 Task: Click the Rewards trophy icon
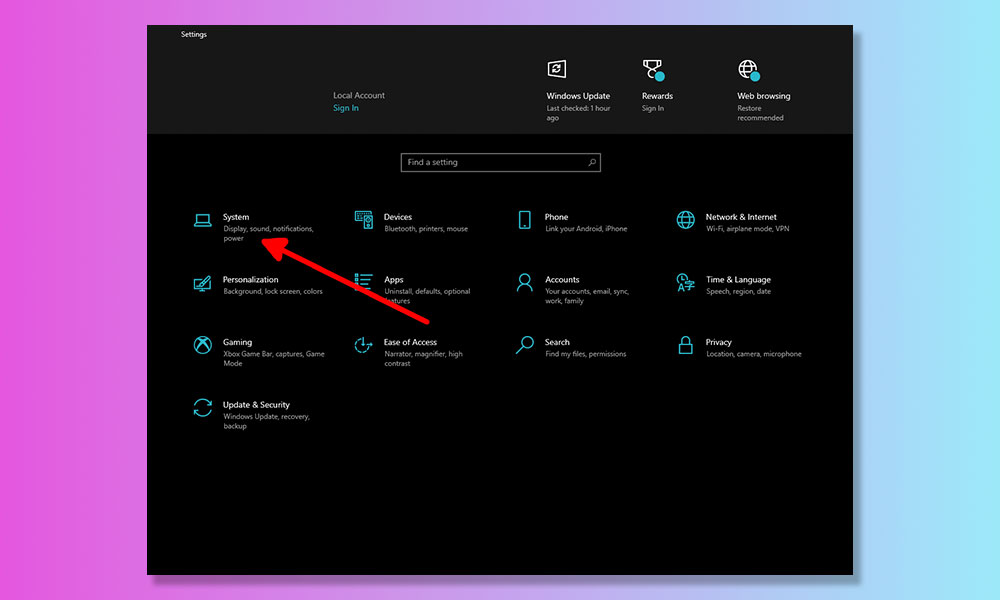pyautogui.click(x=653, y=70)
